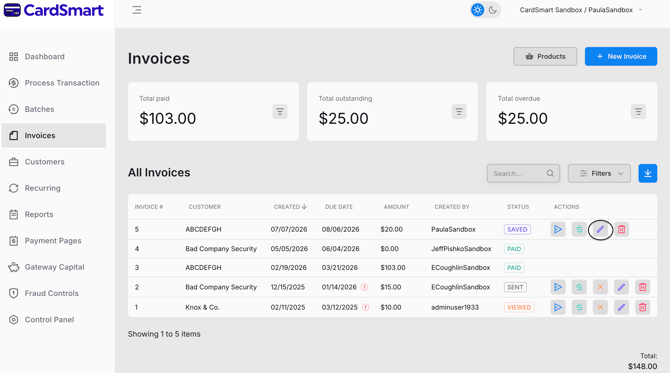Open Dashboard in the sidebar

[54, 56]
